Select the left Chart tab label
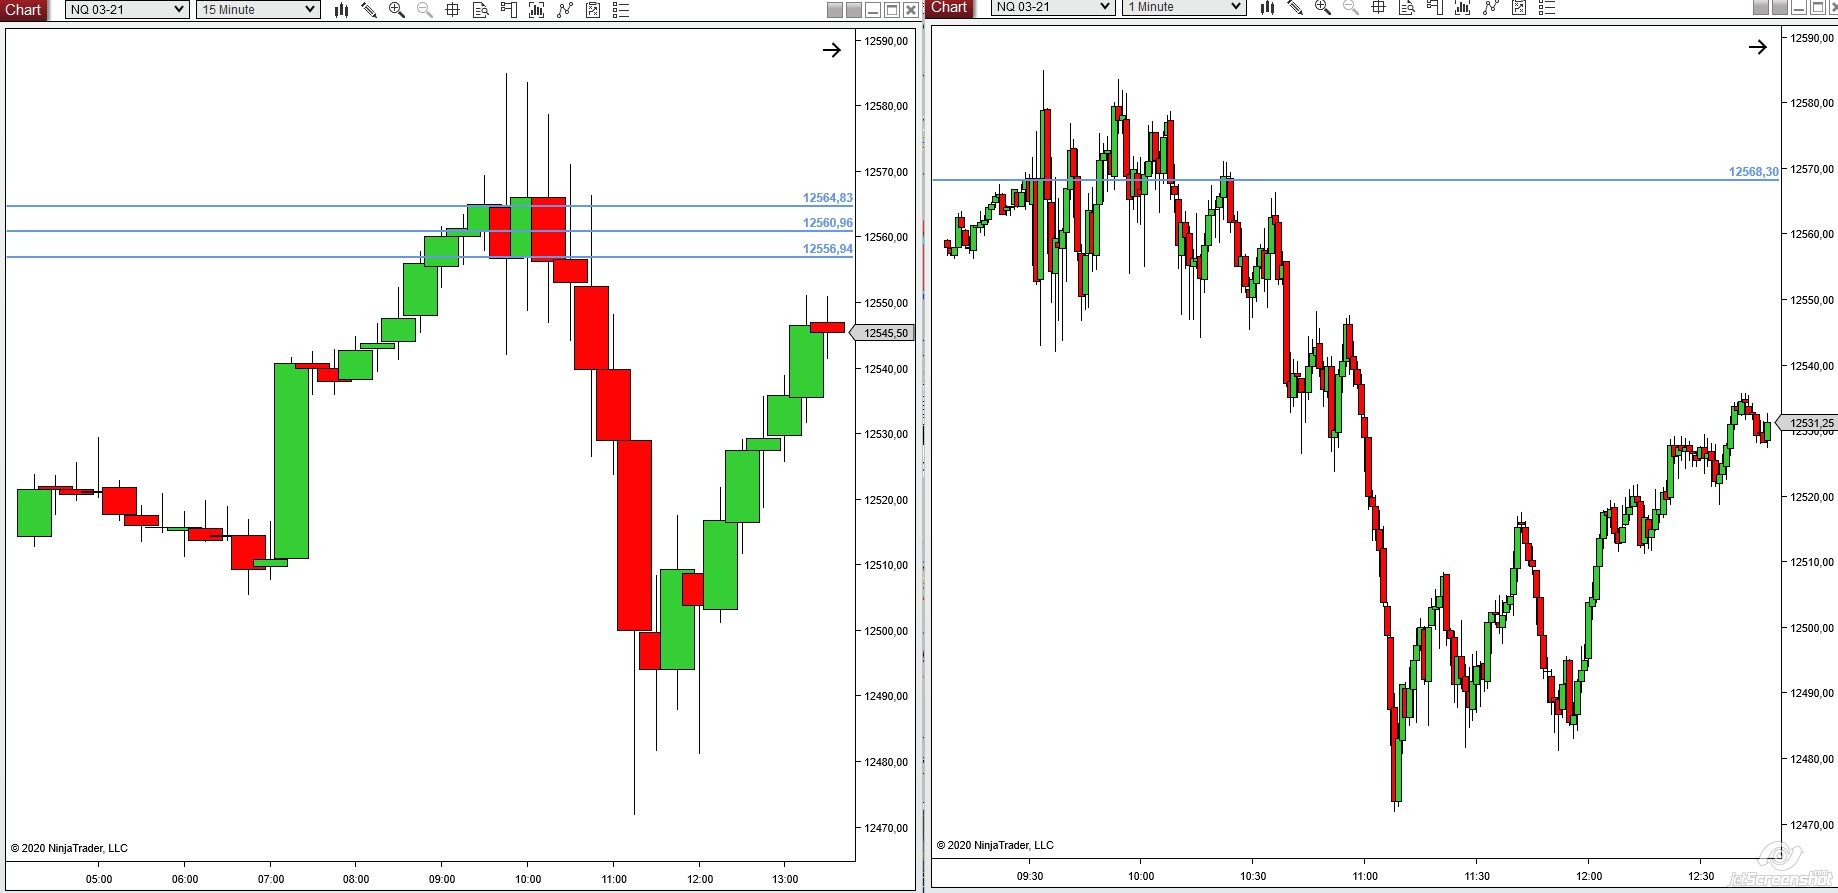Image resolution: width=1838 pixels, height=893 pixels. click(23, 10)
